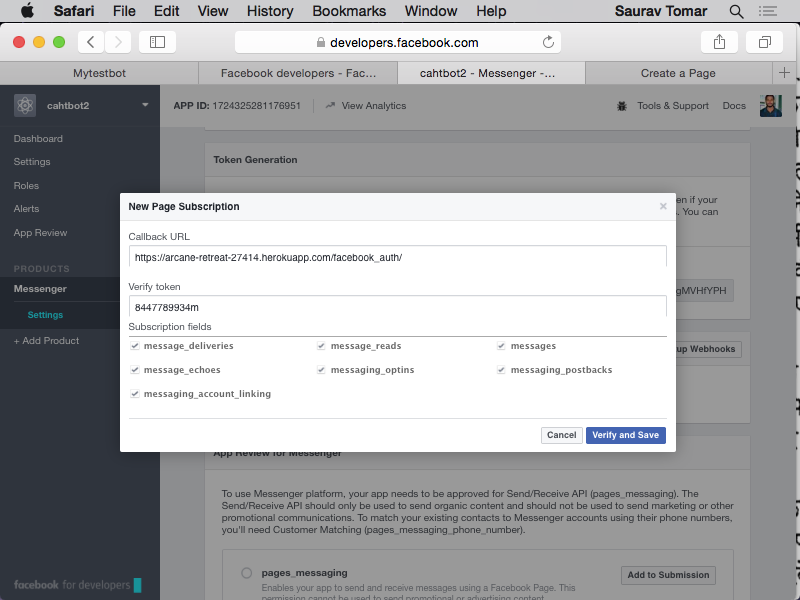
Task: Open the View menu
Action: [213, 11]
